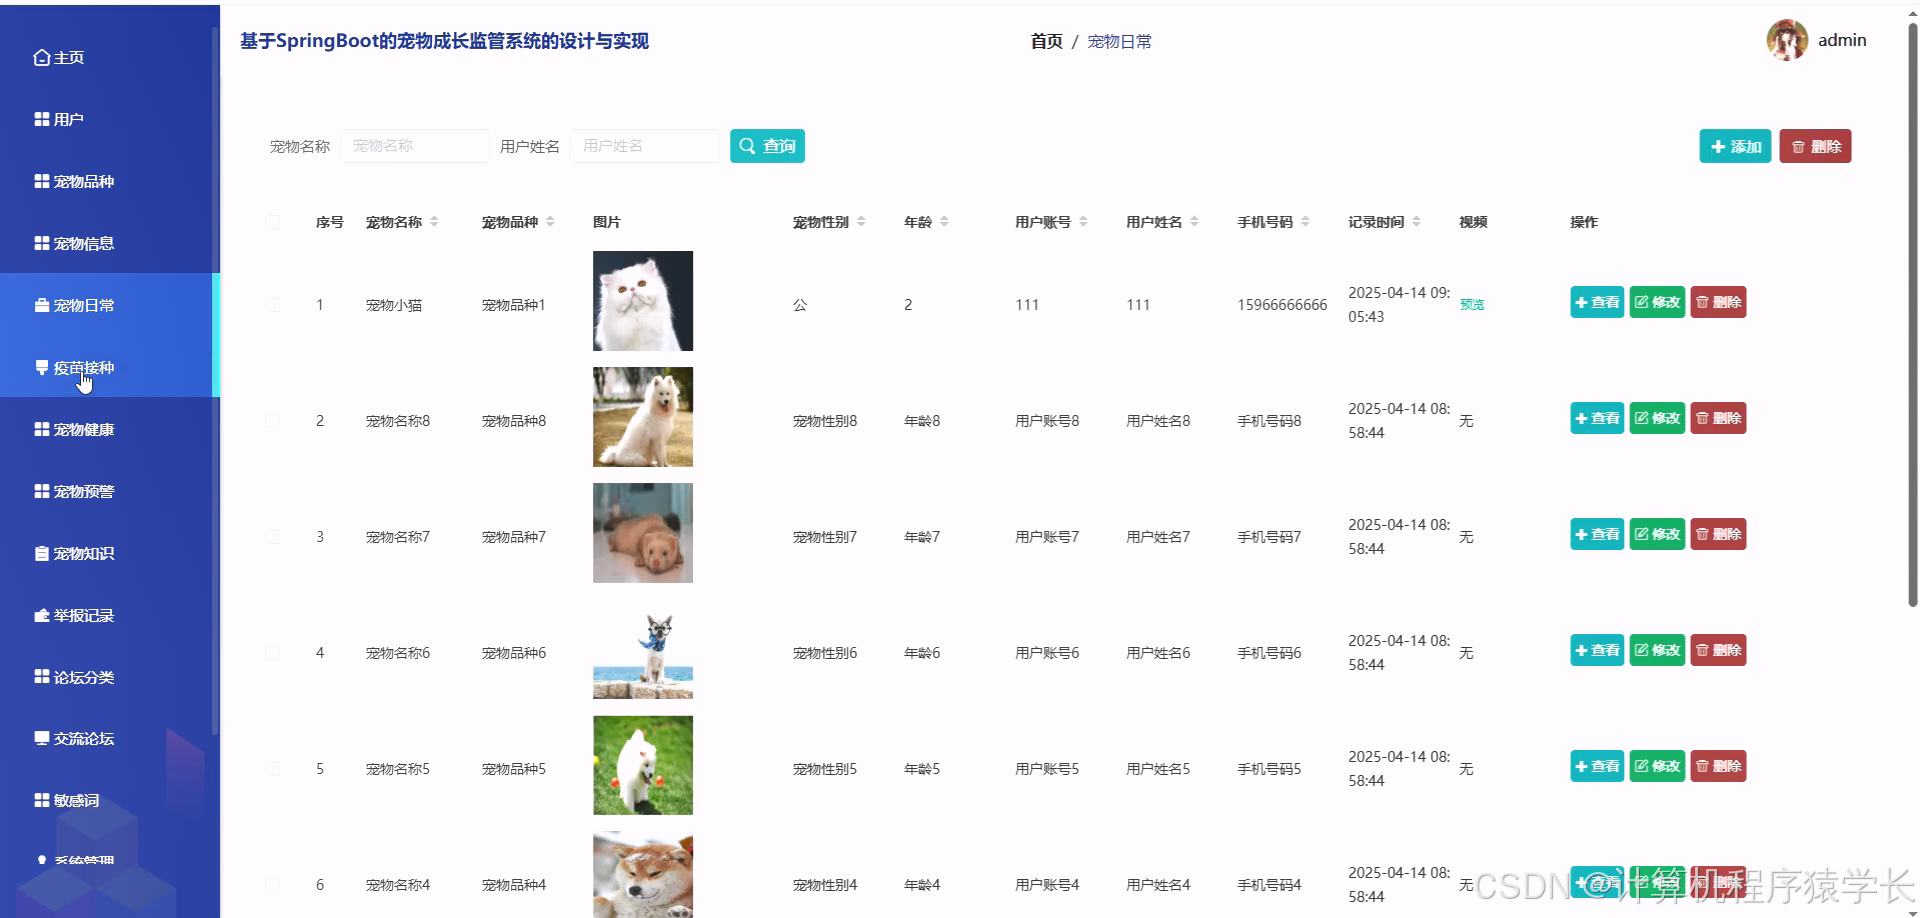Check the checkbox beside 宠物名称7
The image size is (1920, 918).
point(273,536)
